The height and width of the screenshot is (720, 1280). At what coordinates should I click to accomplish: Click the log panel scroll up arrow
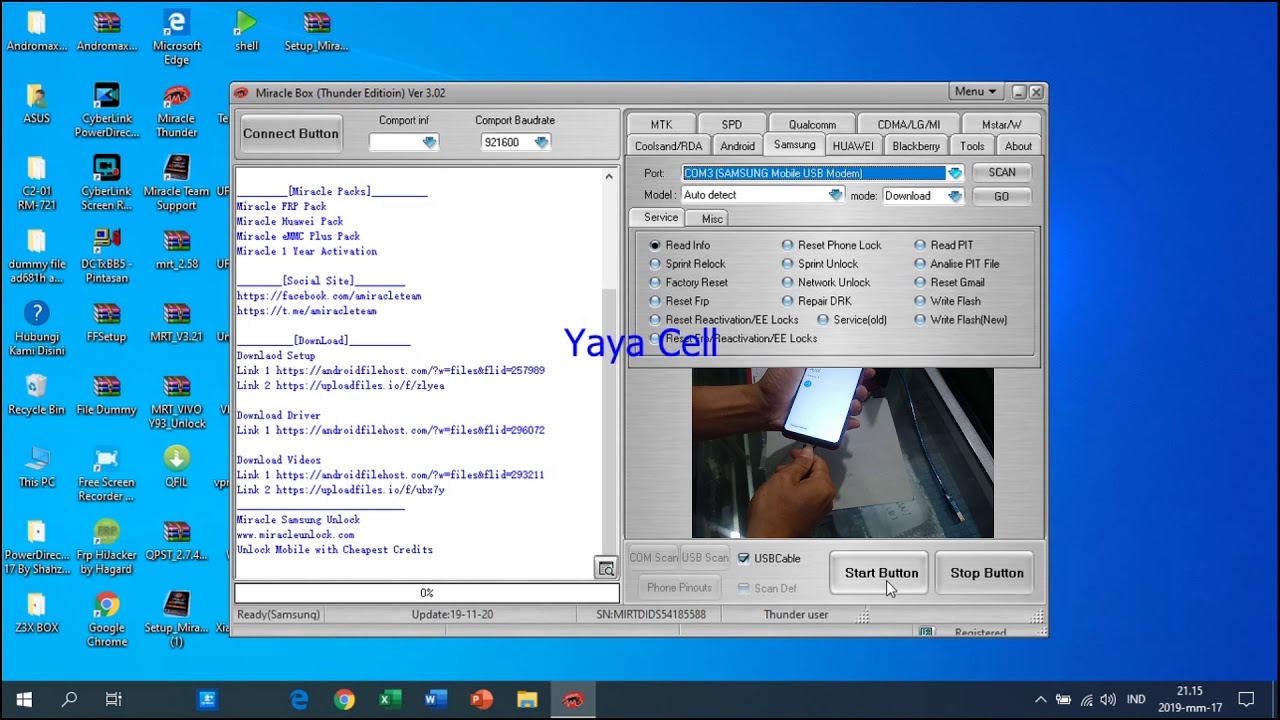(608, 177)
